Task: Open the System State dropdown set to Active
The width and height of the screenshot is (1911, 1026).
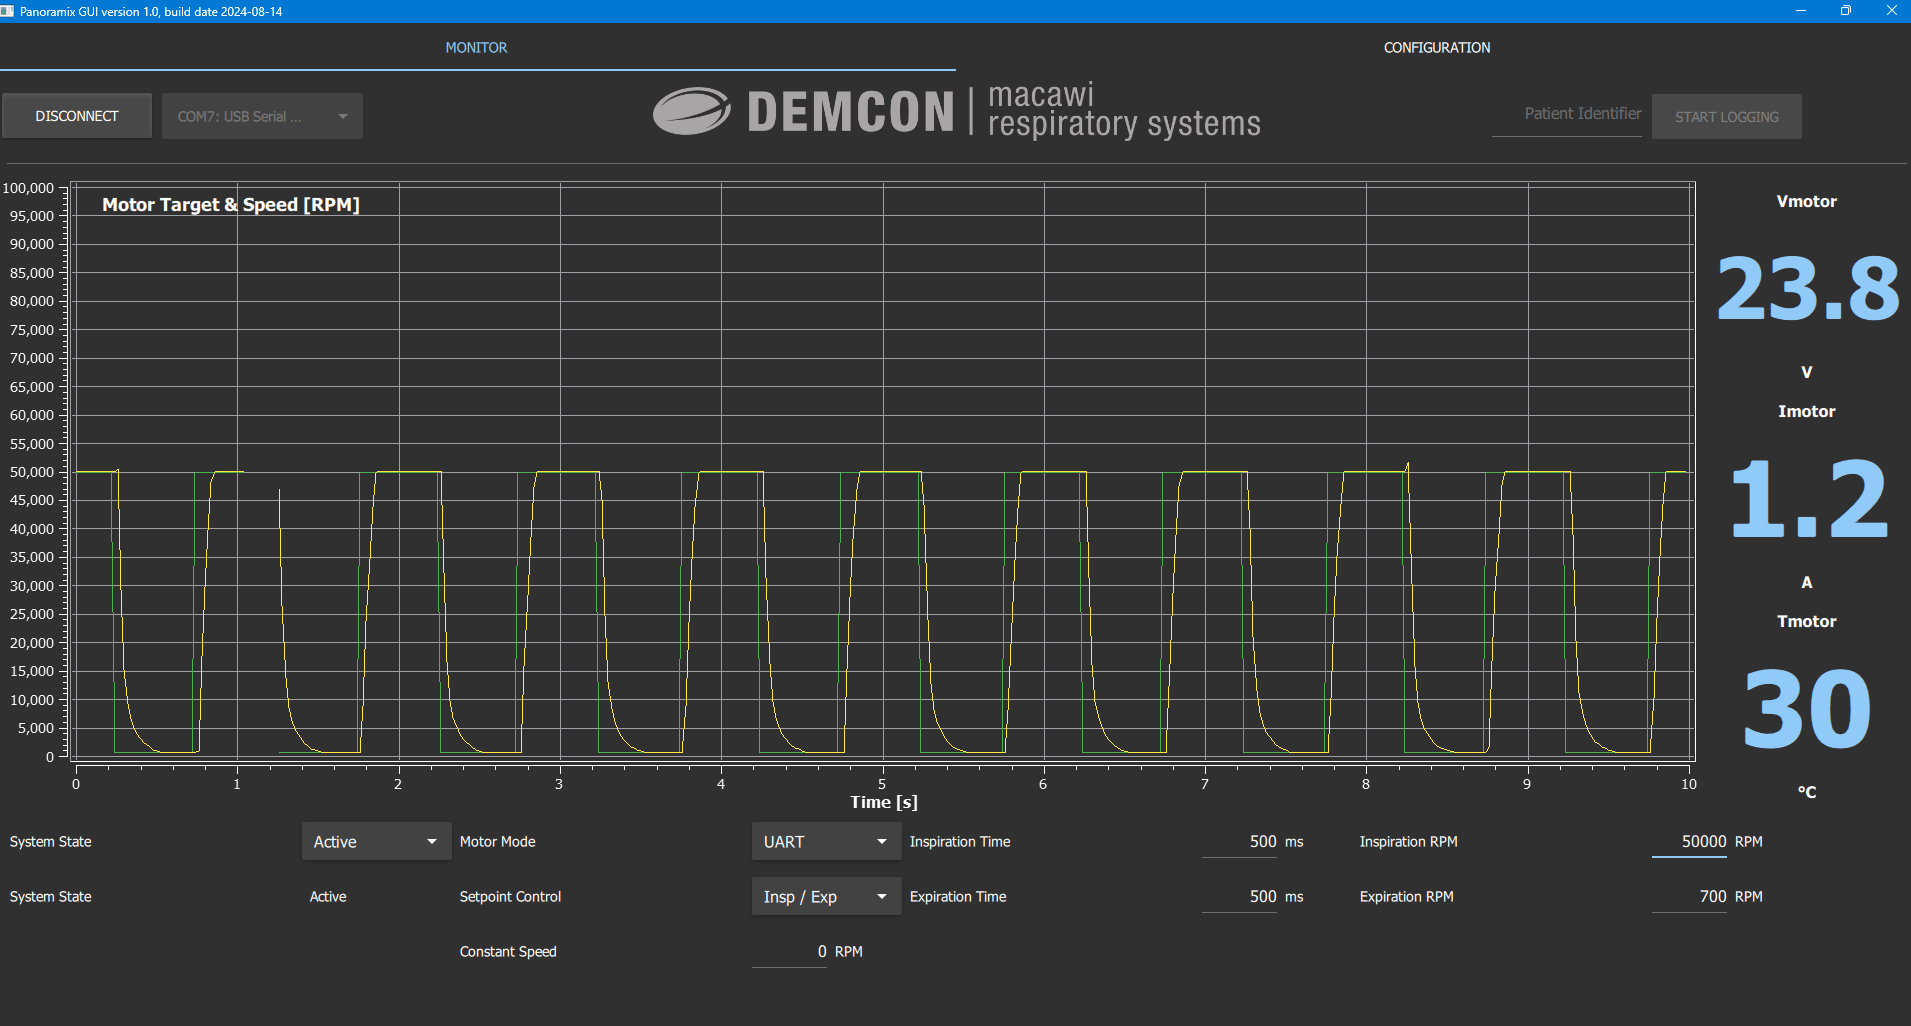Action: point(375,841)
